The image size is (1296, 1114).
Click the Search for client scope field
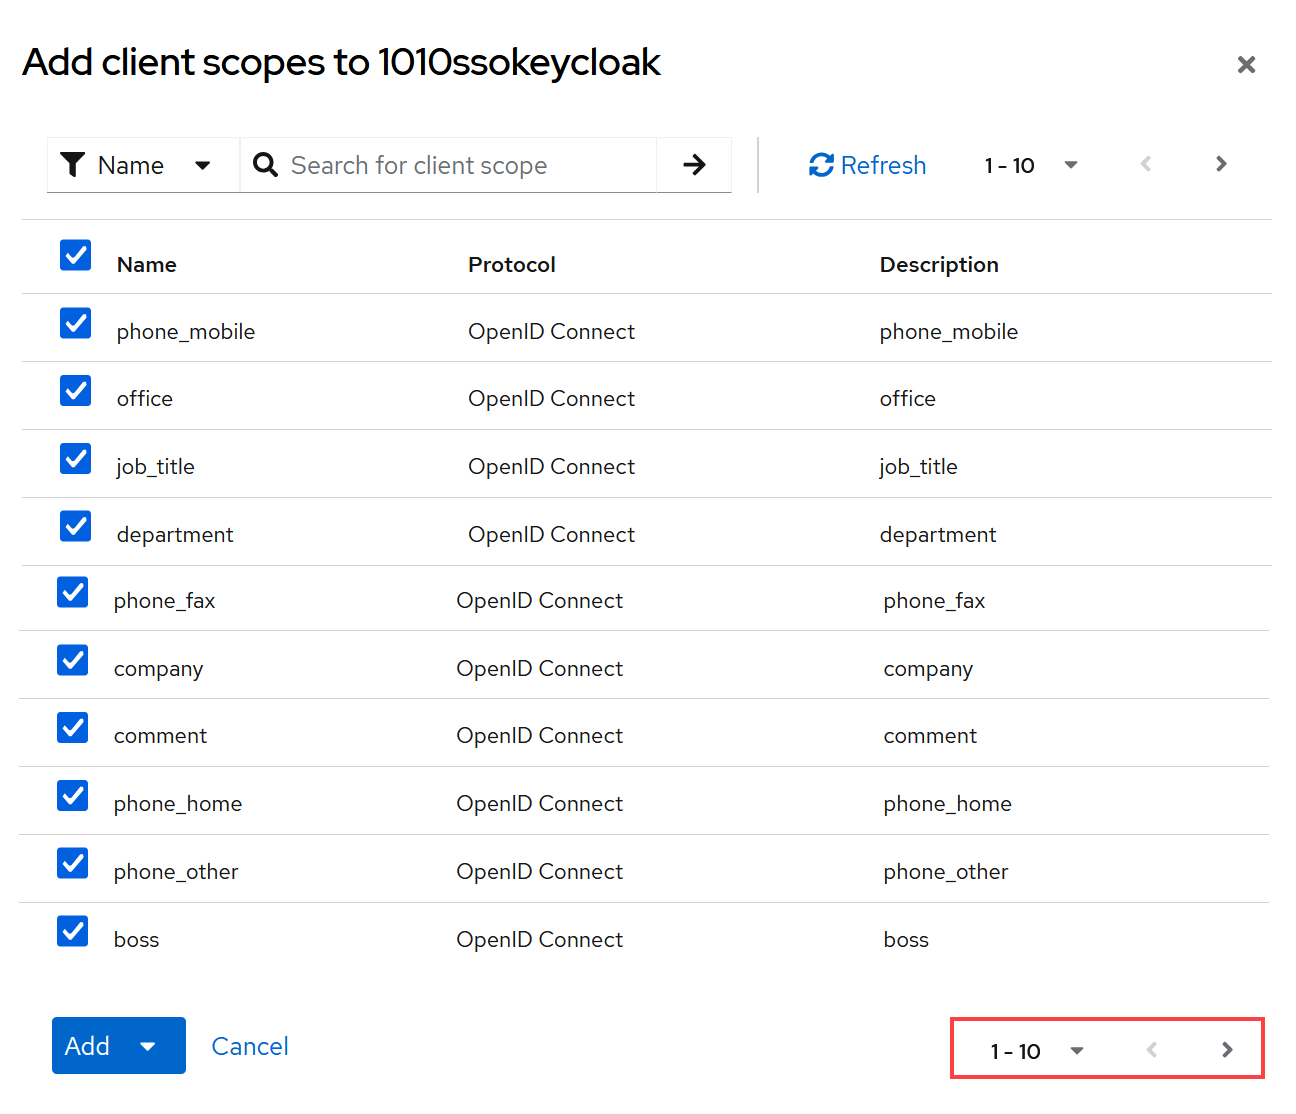[465, 165]
